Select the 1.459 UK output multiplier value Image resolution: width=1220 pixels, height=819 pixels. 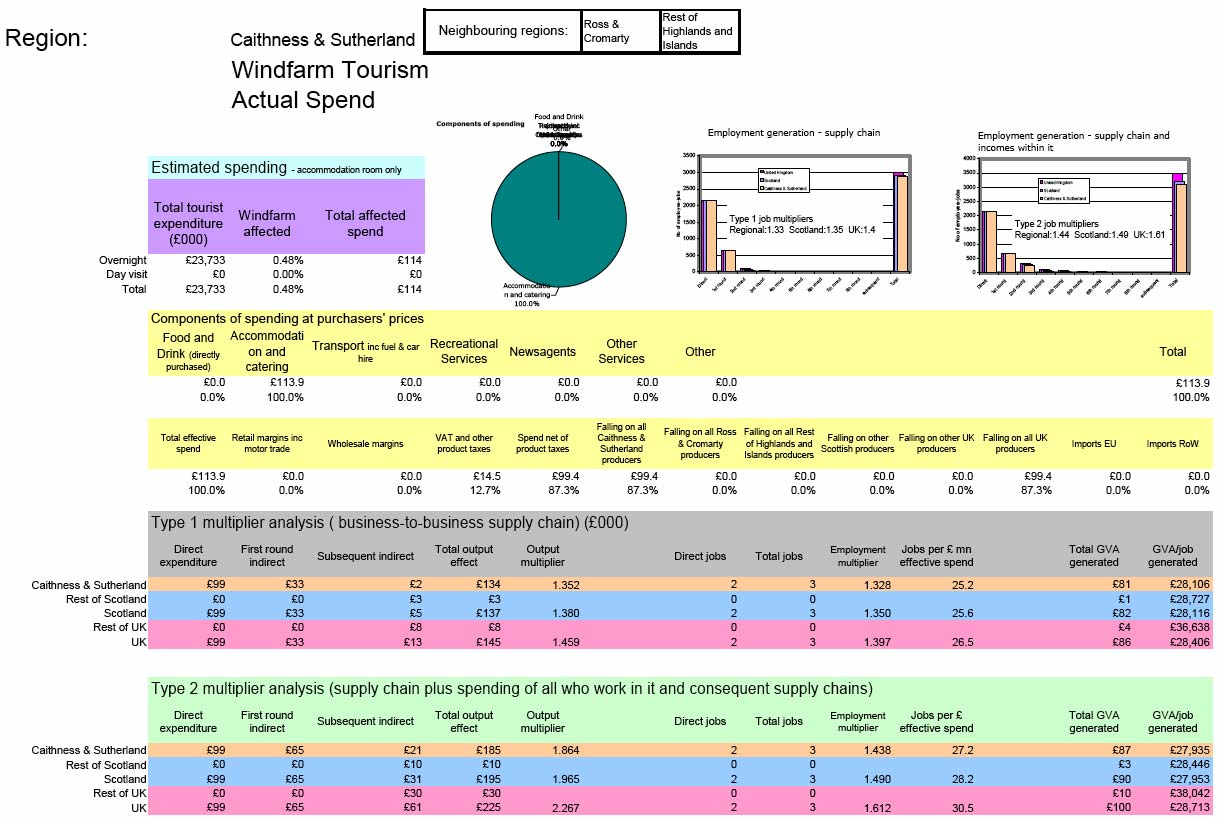click(x=564, y=642)
